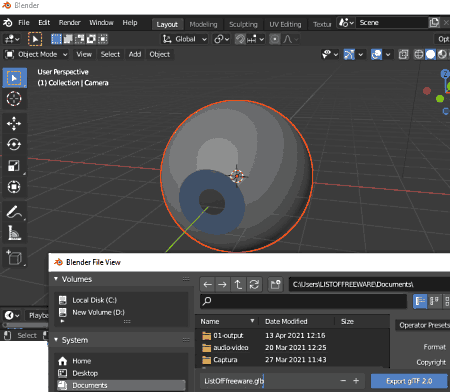
Task: Switch file browser to vertical list view
Action: (420, 301)
